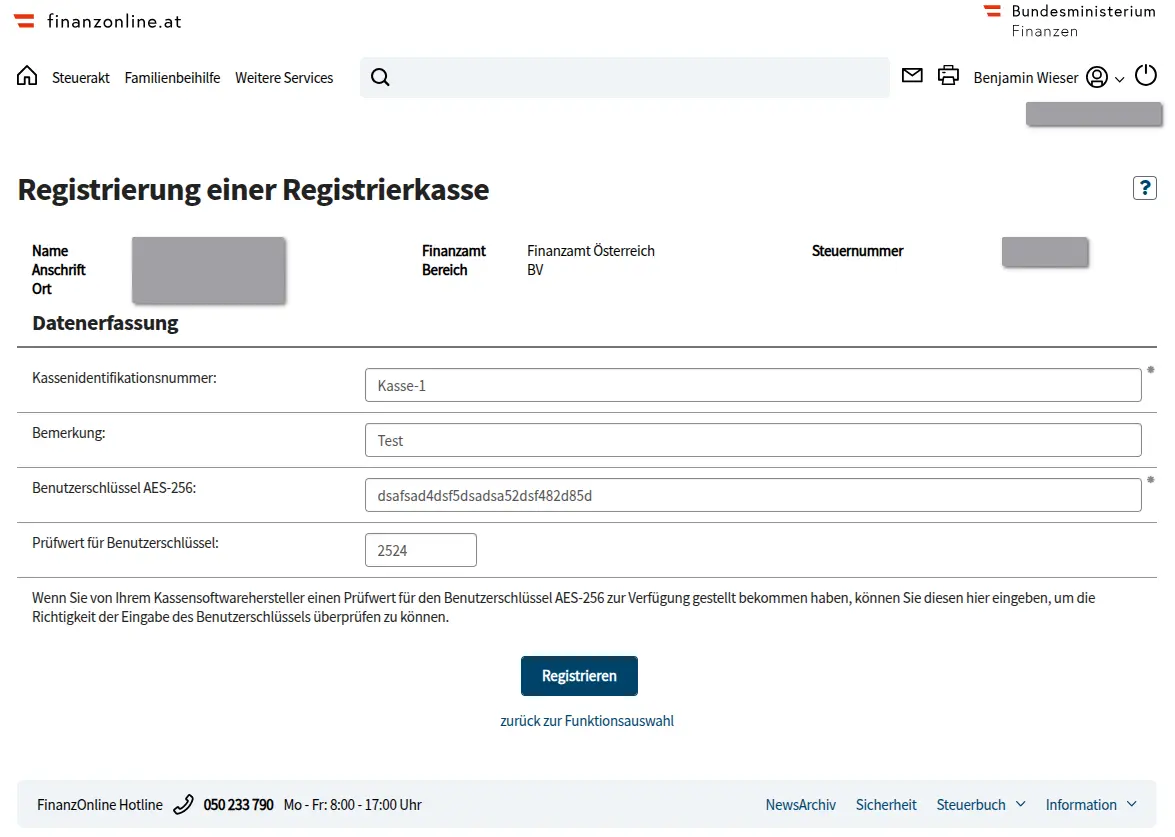
Task: Click the Bundesministerium Finanzen logo
Action: [1068, 20]
